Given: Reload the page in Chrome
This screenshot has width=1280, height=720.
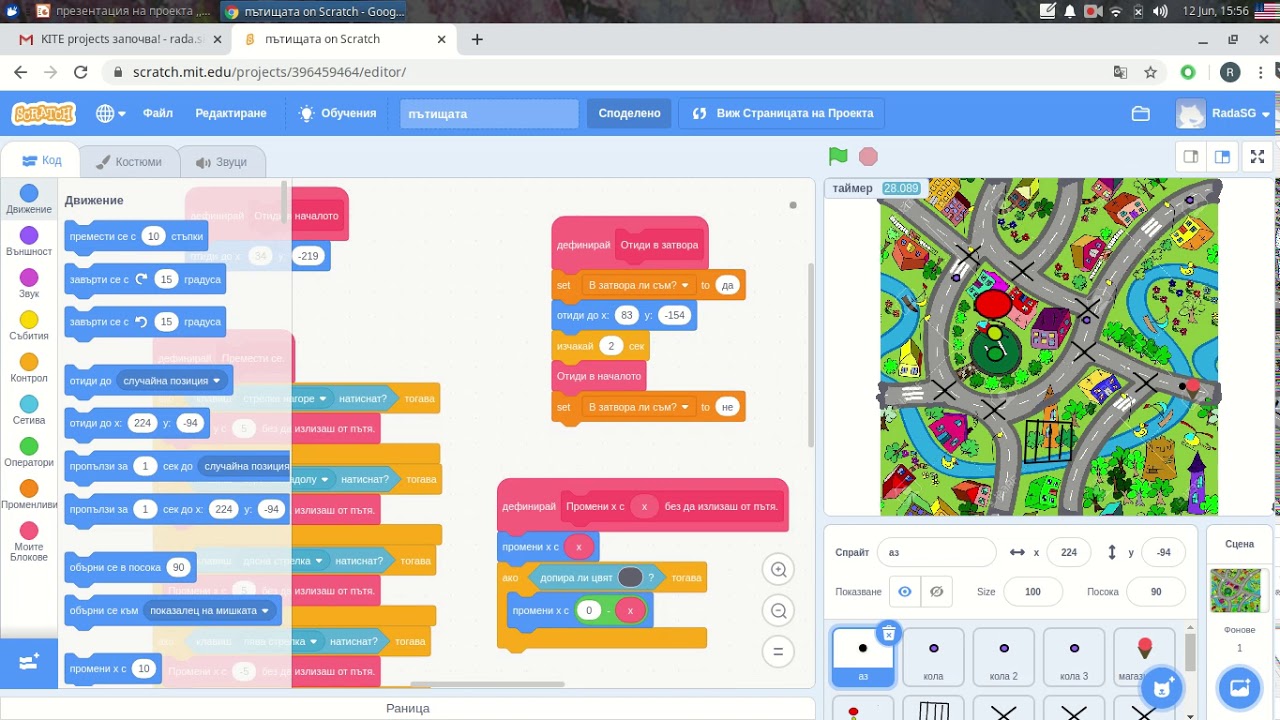Looking at the screenshot, I should pyautogui.click(x=81, y=72).
